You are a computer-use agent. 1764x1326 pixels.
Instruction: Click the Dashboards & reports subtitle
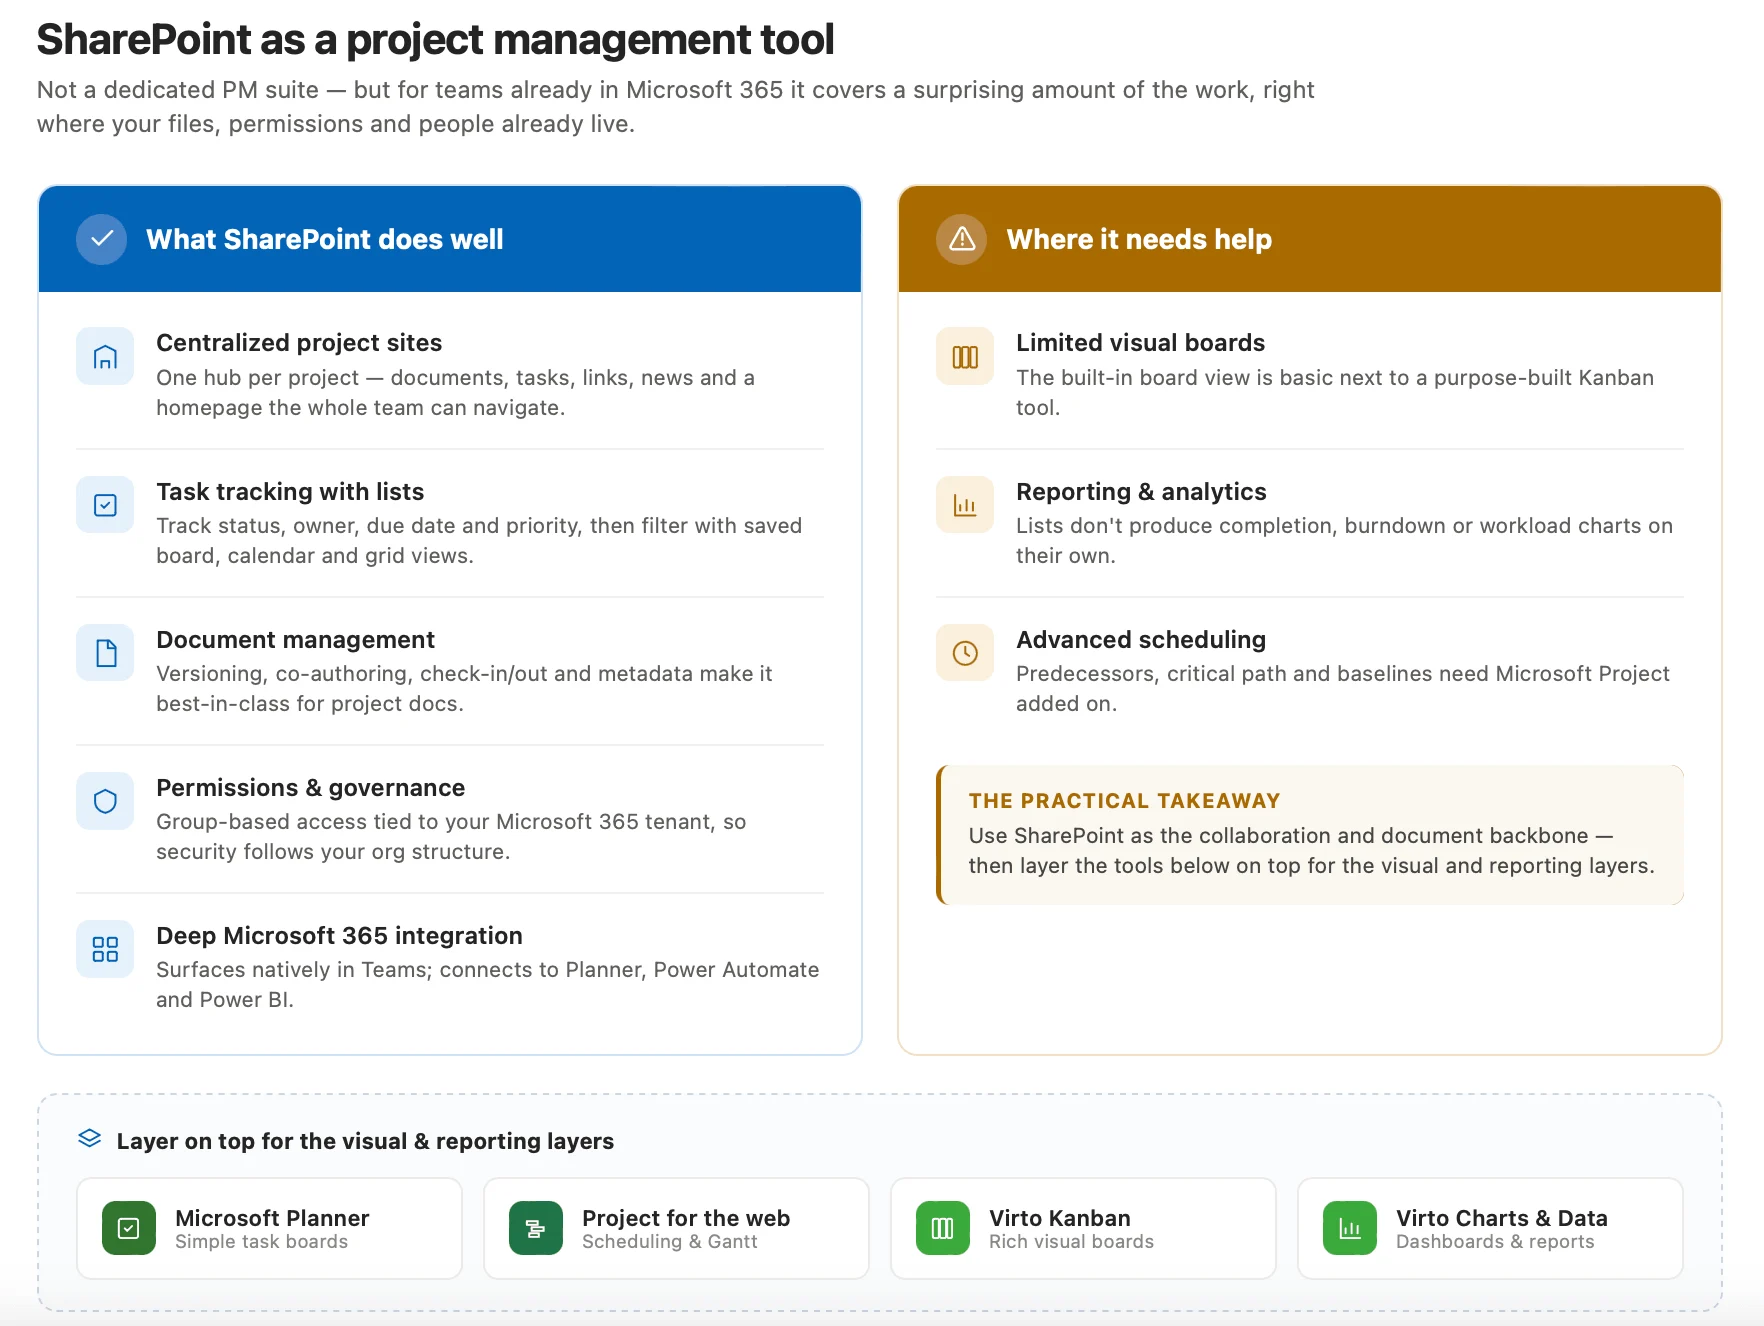[x=1495, y=1242]
